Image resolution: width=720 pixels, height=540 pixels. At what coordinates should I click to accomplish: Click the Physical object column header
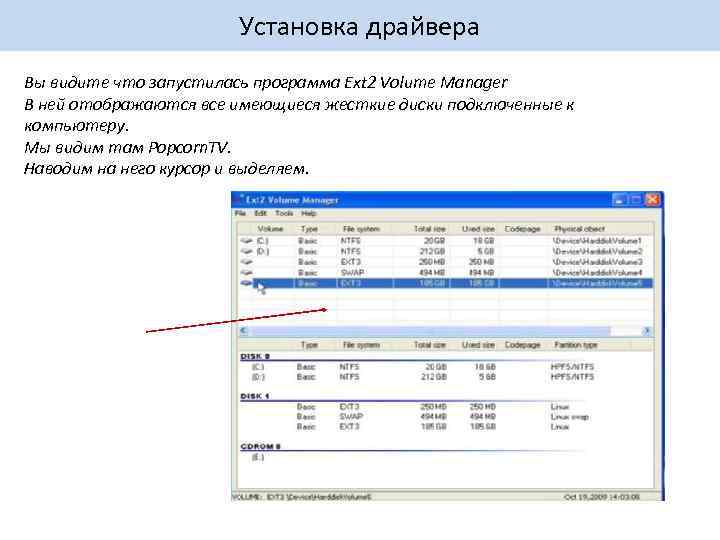click(579, 229)
